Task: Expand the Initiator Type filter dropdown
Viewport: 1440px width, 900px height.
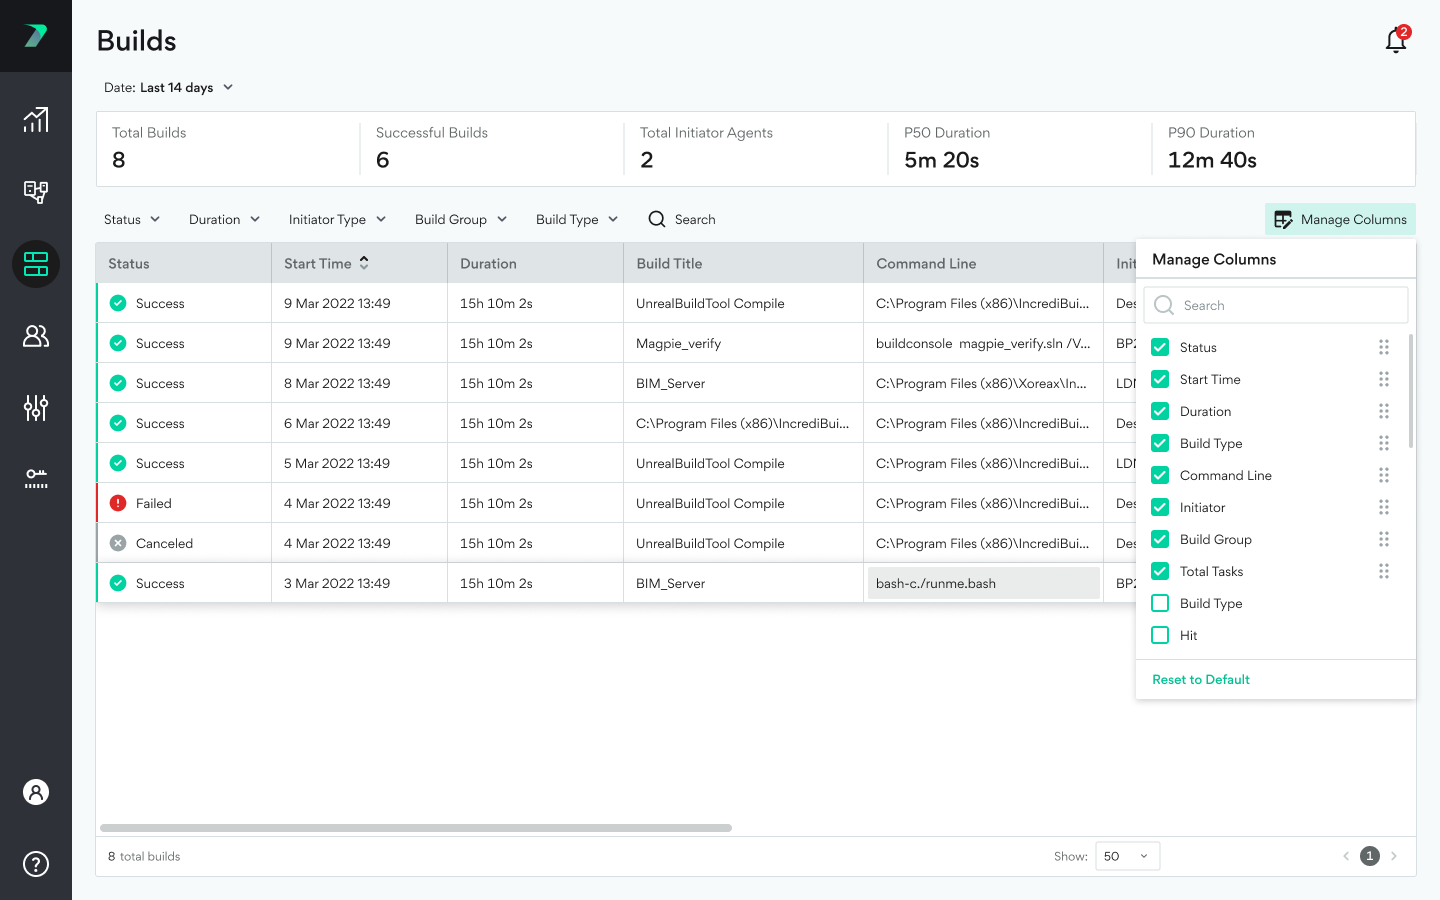Action: click(337, 219)
